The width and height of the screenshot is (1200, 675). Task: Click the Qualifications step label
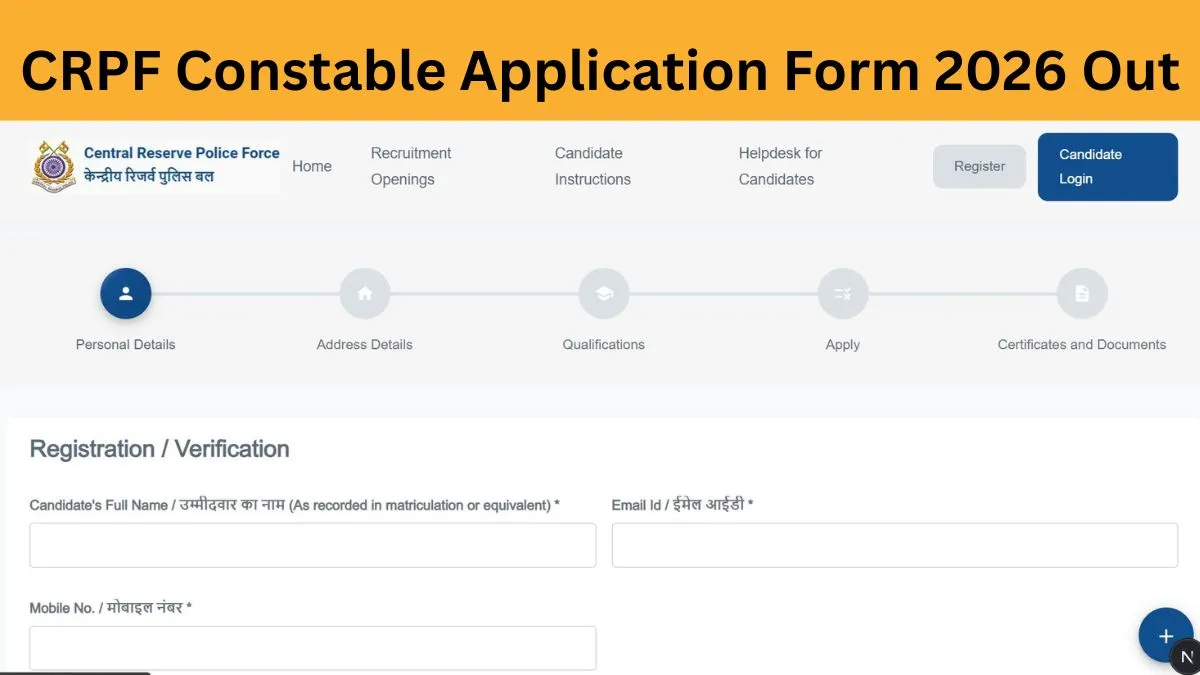pos(604,344)
